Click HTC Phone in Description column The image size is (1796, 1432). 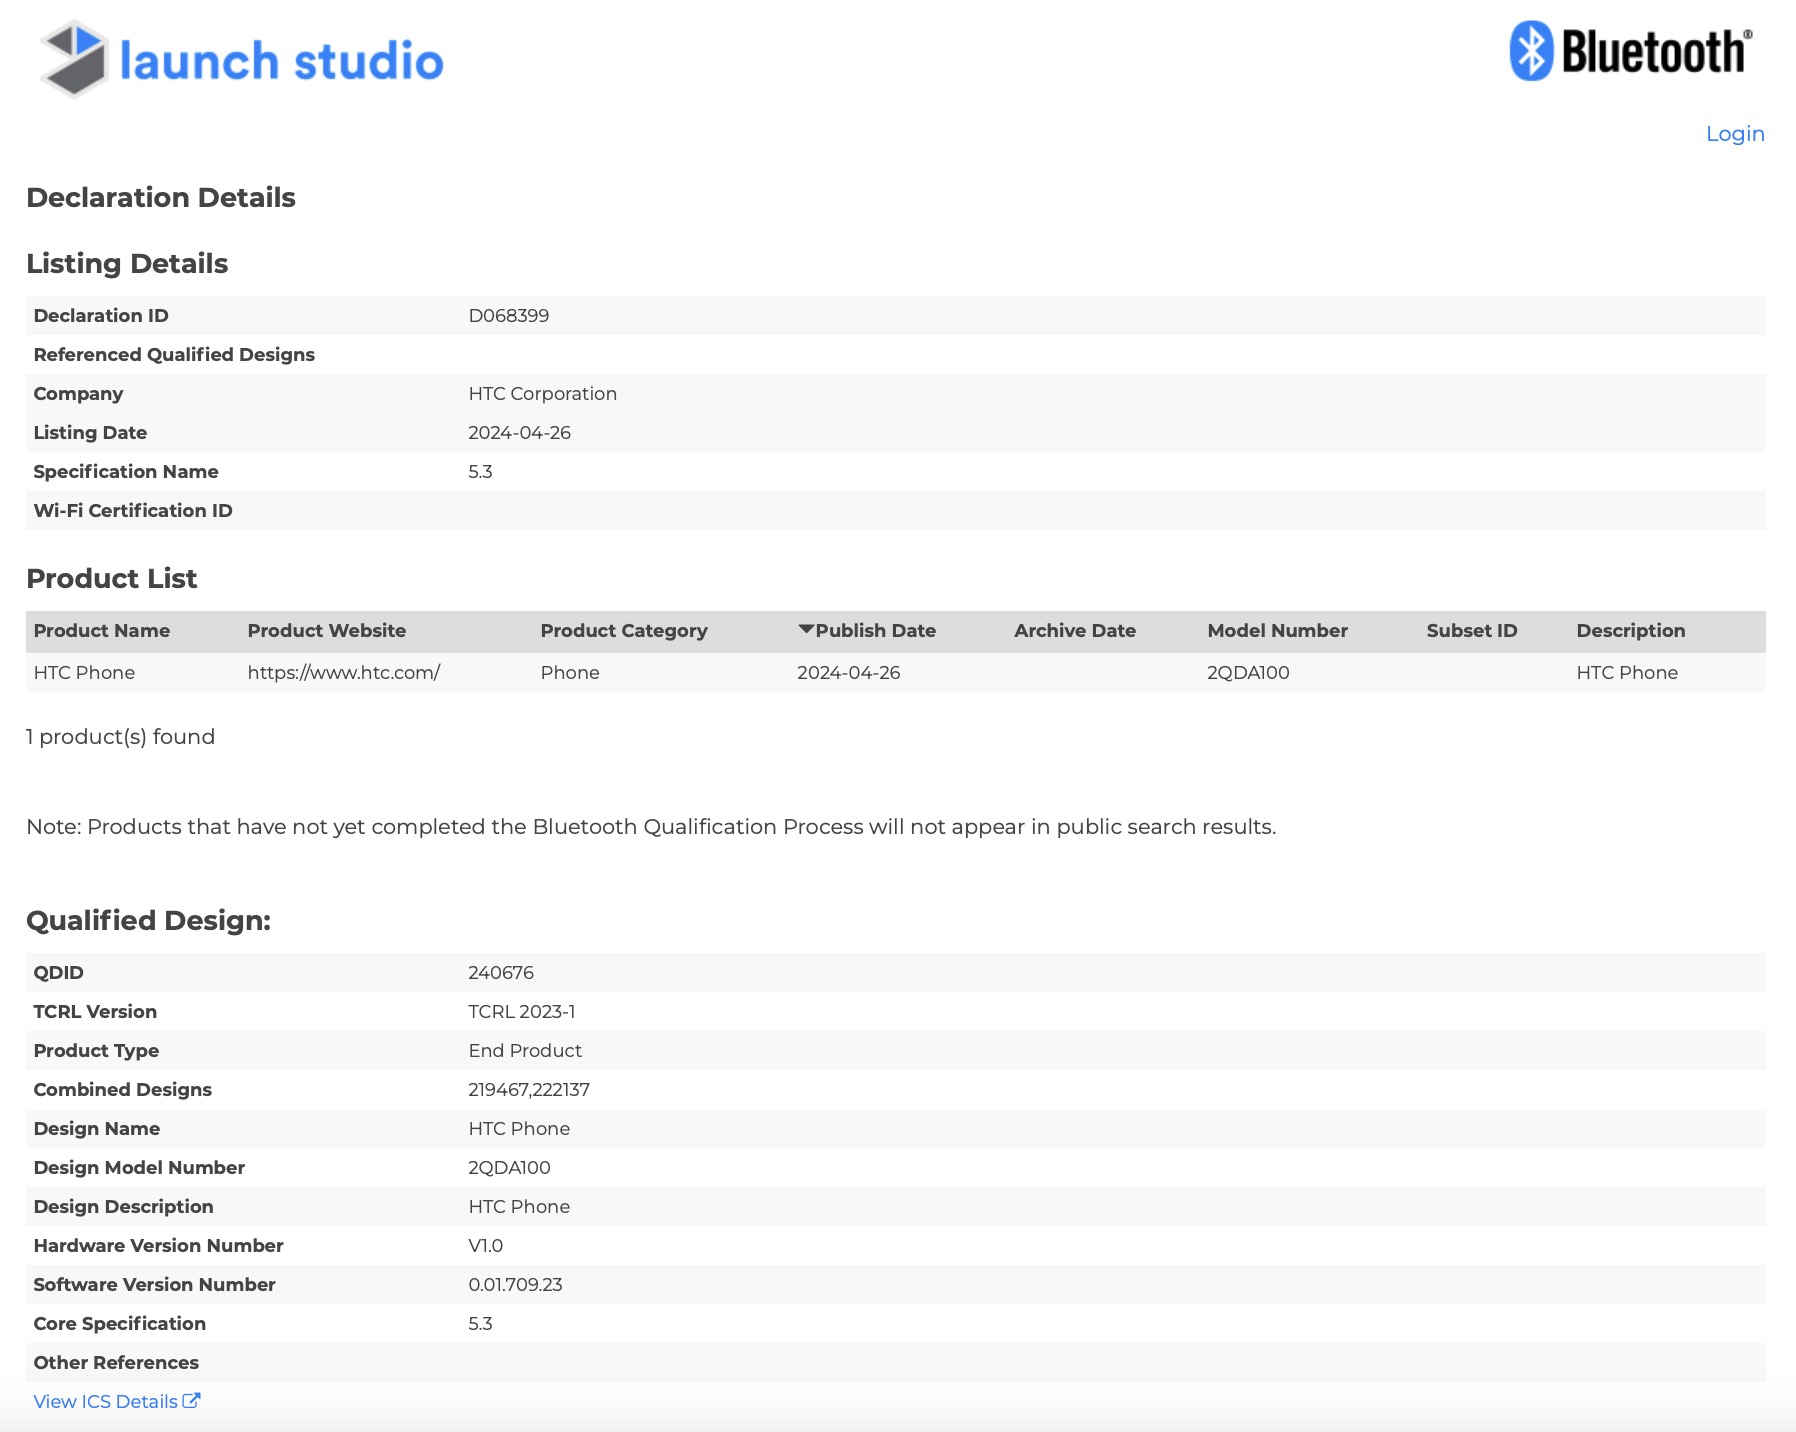pyautogui.click(x=1627, y=672)
